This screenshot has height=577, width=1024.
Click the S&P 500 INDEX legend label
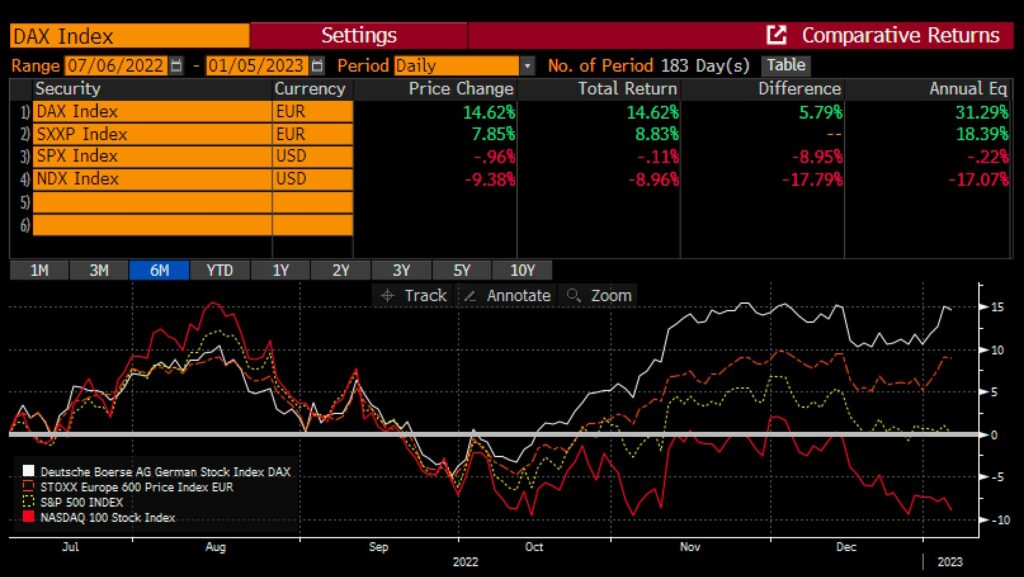pos(82,502)
